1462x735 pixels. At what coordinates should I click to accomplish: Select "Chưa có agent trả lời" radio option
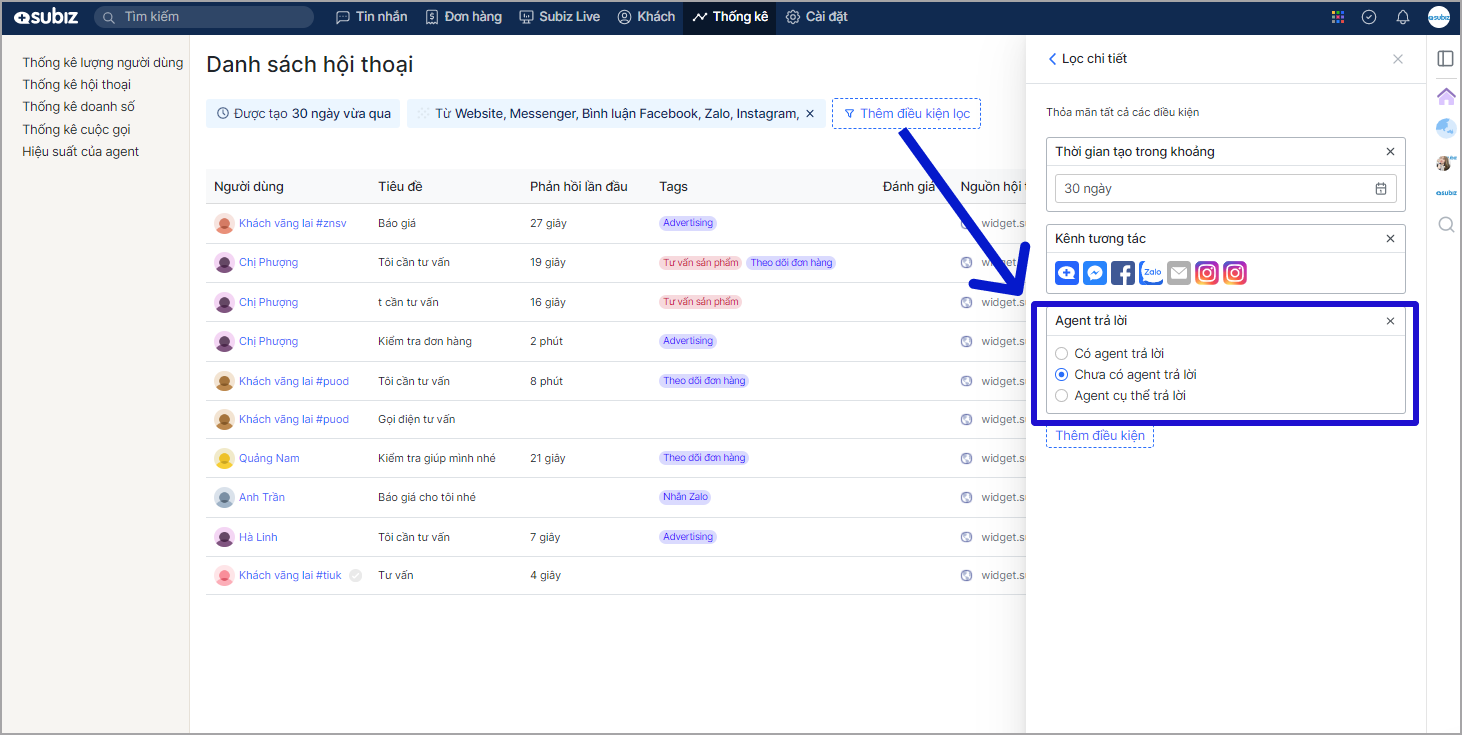[1062, 374]
